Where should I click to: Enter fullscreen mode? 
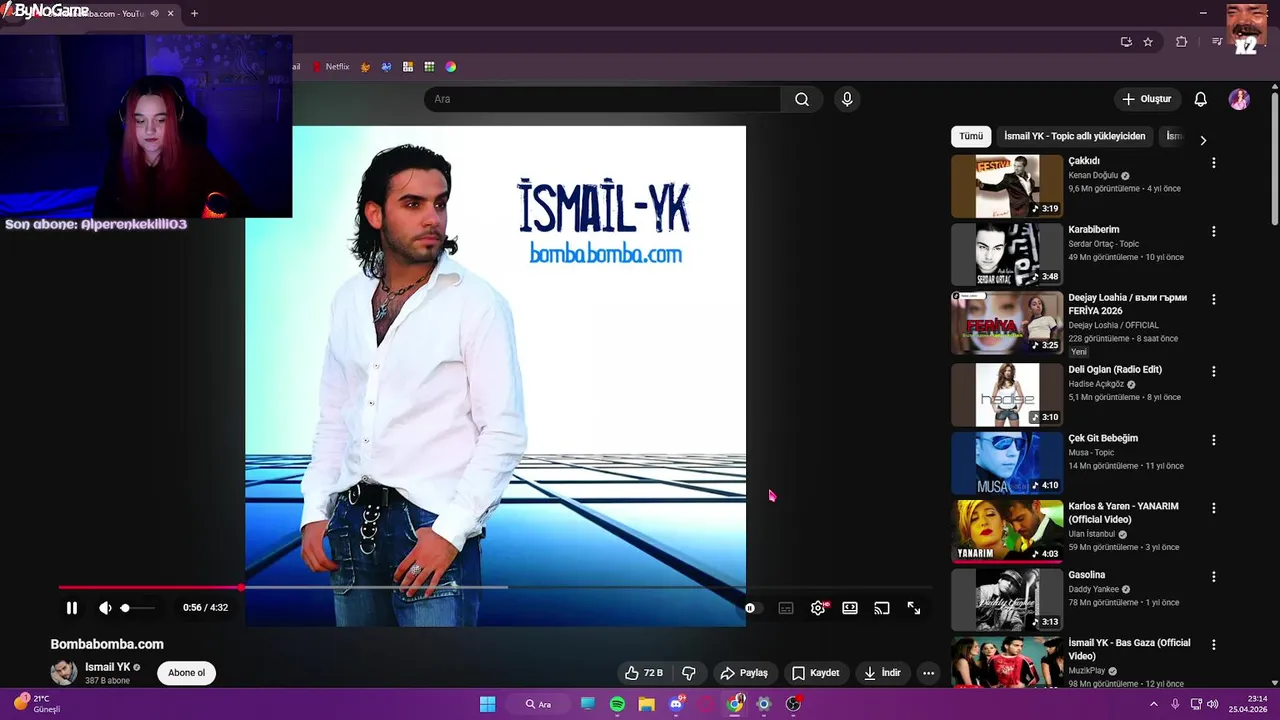(x=914, y=608)
